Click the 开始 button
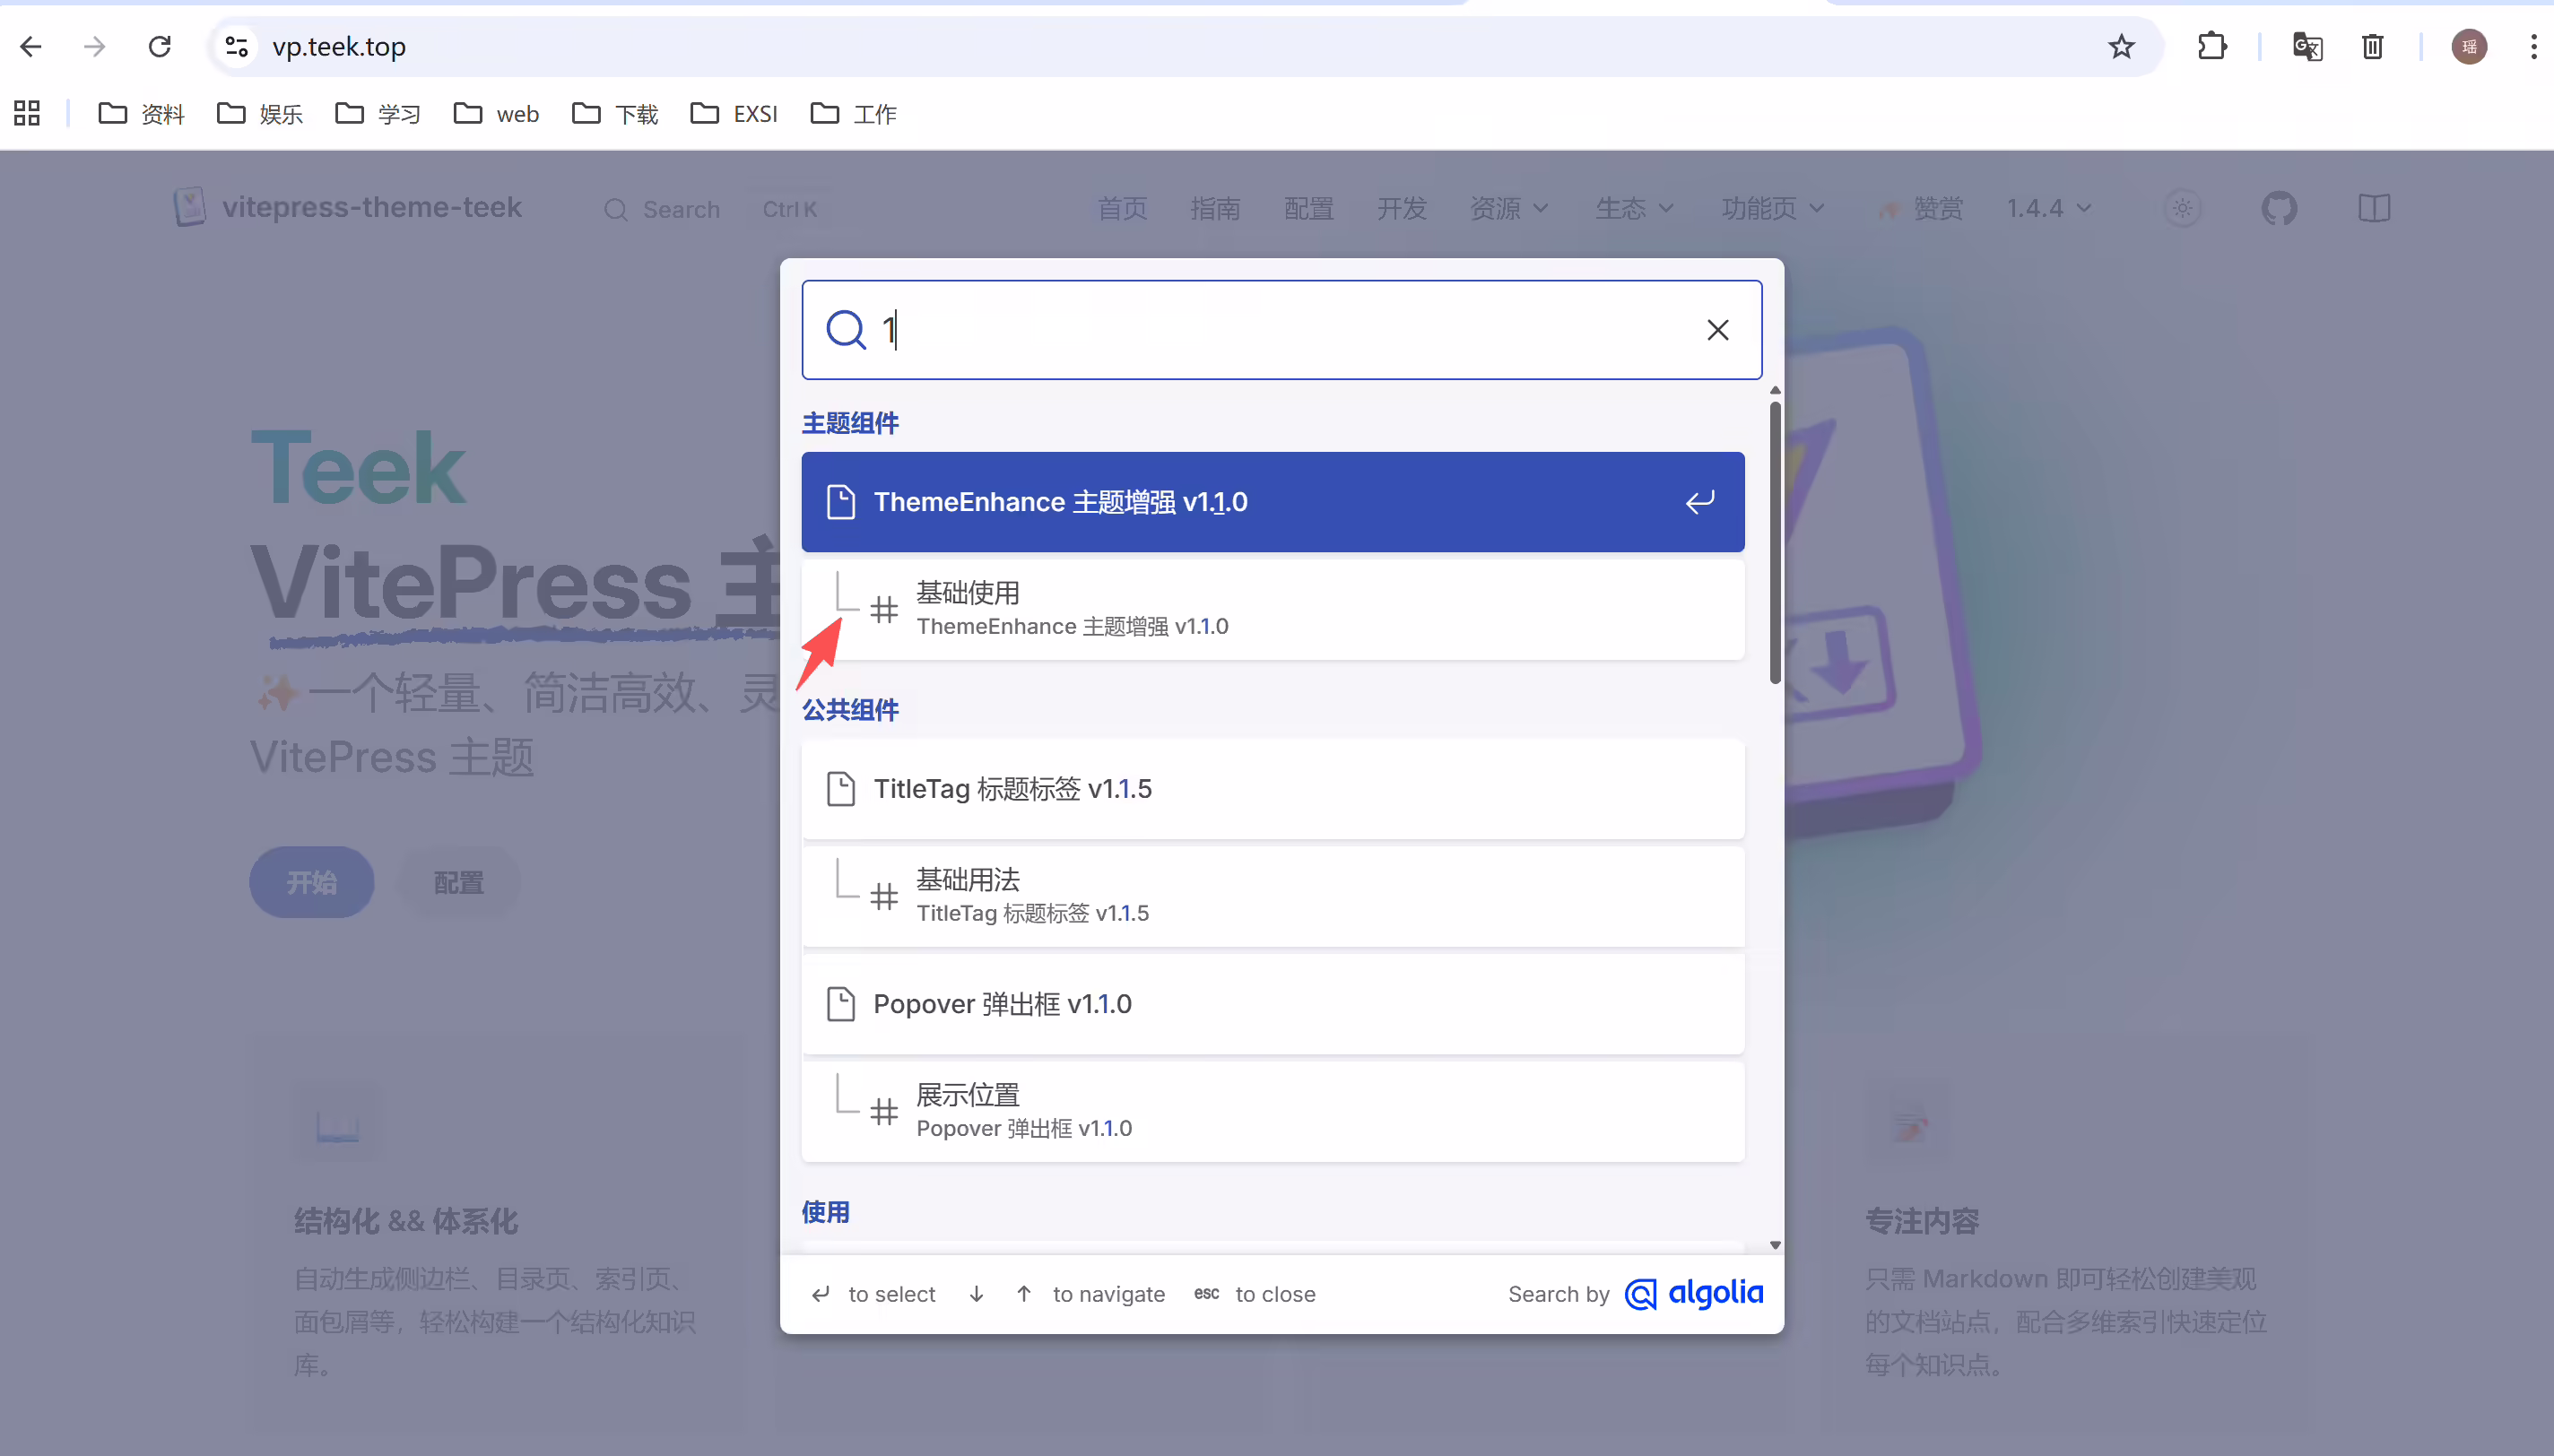Screen dimensions: 2554x1456 point(311,882)
